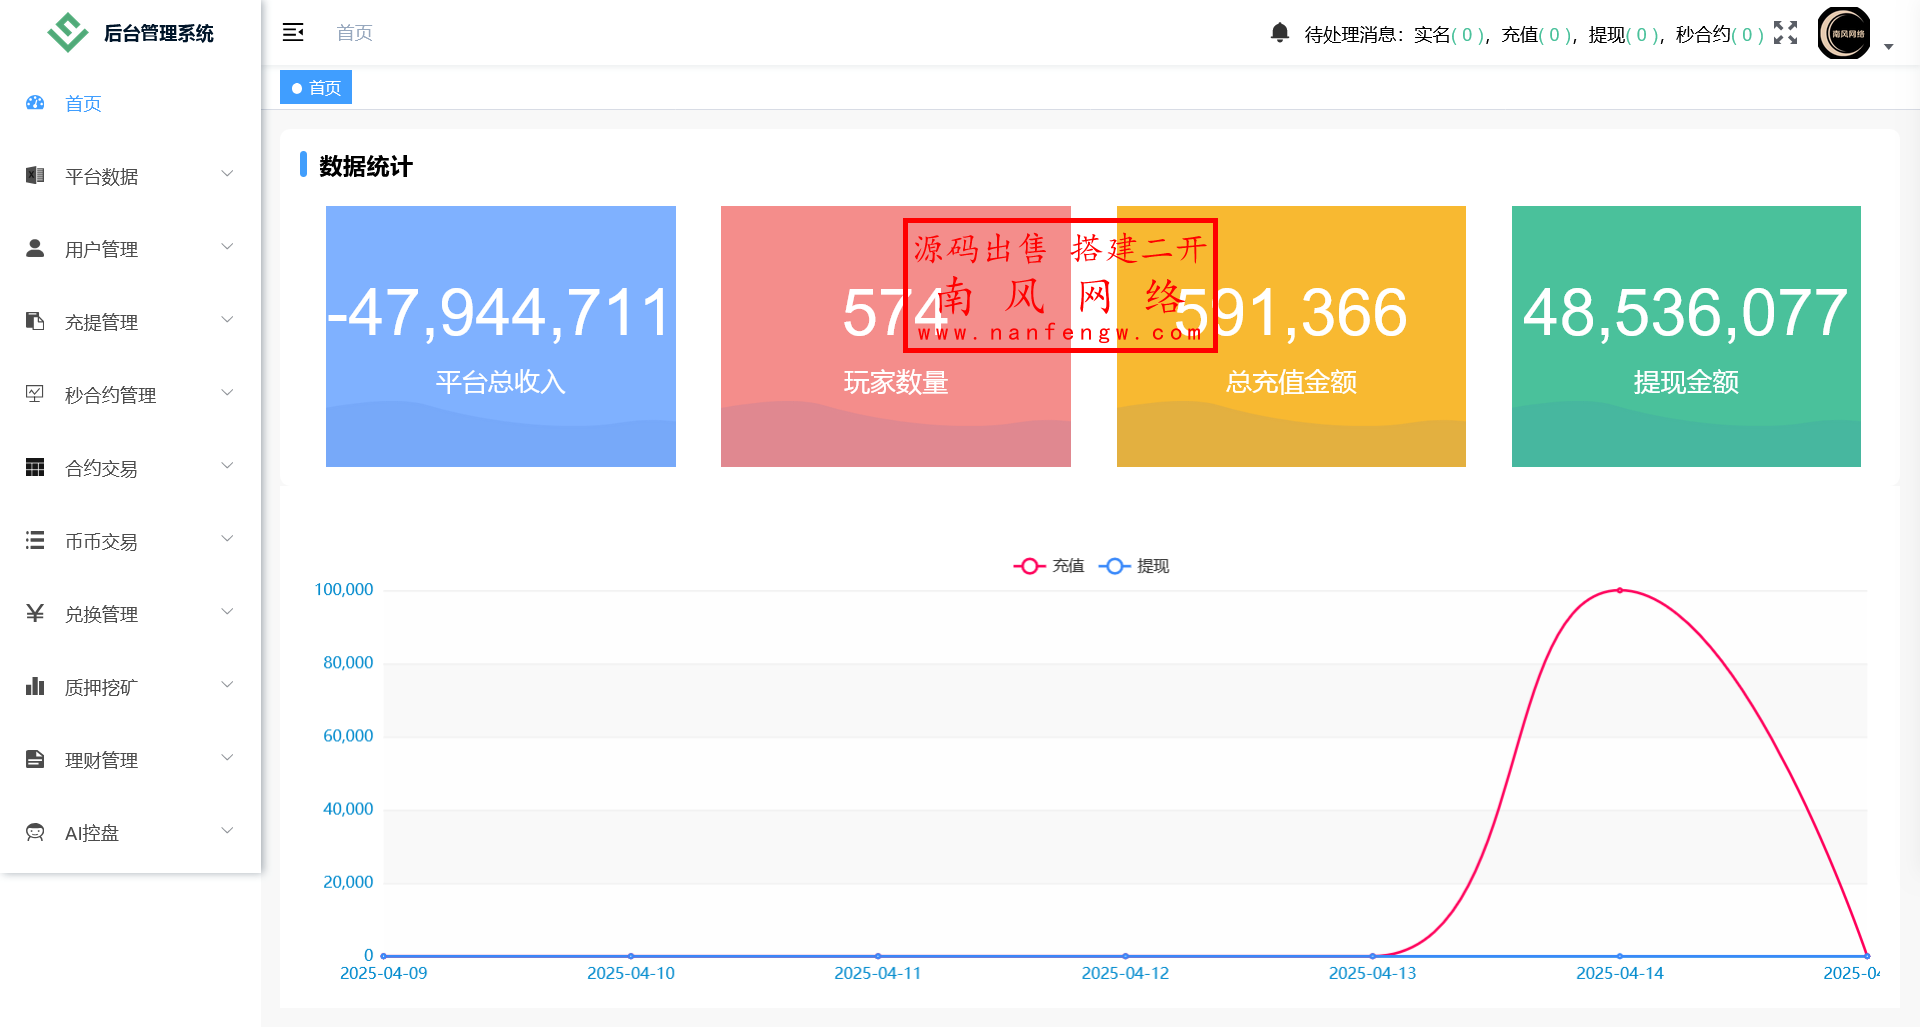Click the 合约交易 grid icon
1920x1027 pixels.
tap(35, 467)
